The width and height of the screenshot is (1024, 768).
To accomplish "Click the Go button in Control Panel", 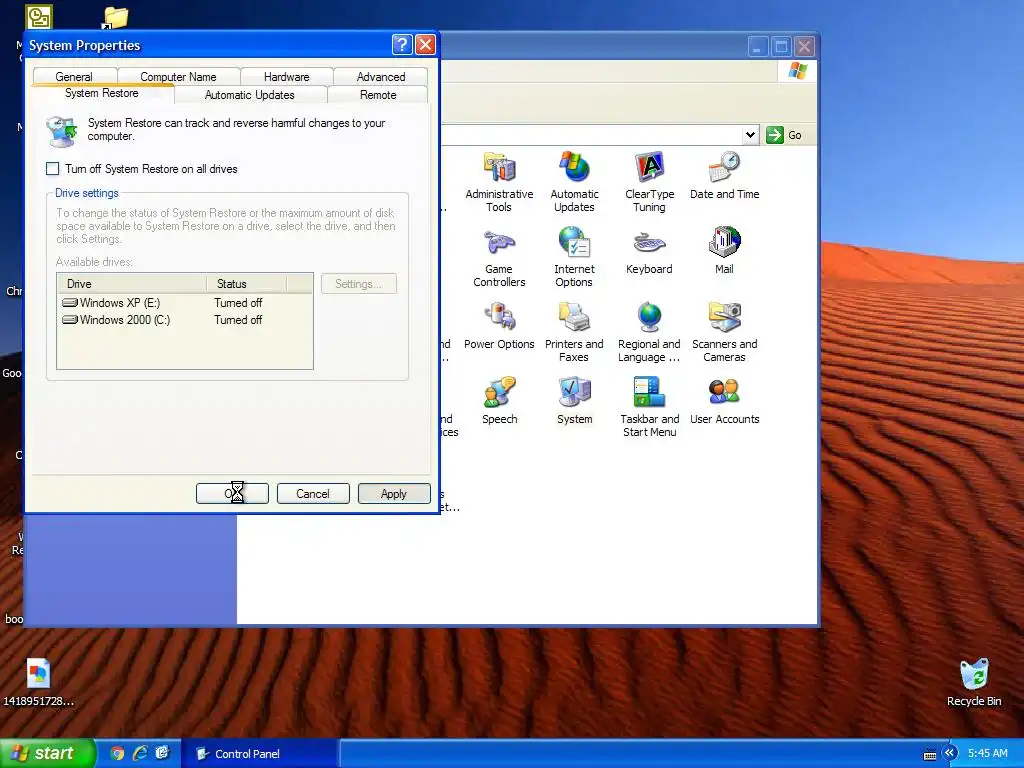I will tap(784, 135).
